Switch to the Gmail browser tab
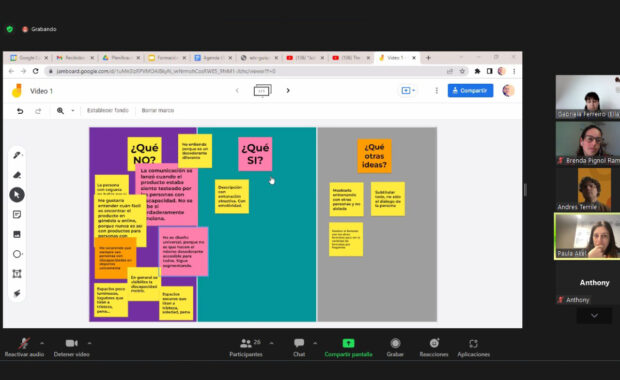 [x=75, y=58]
